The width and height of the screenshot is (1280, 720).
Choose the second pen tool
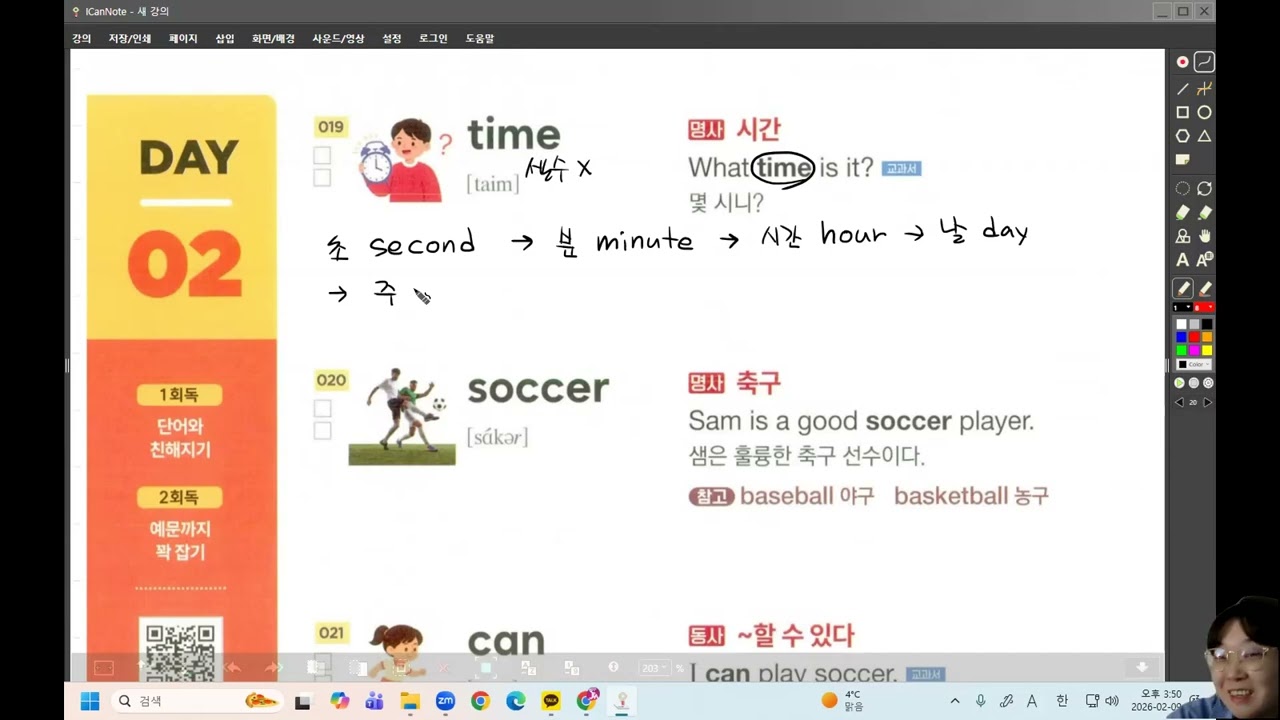tap(1204, 288)
